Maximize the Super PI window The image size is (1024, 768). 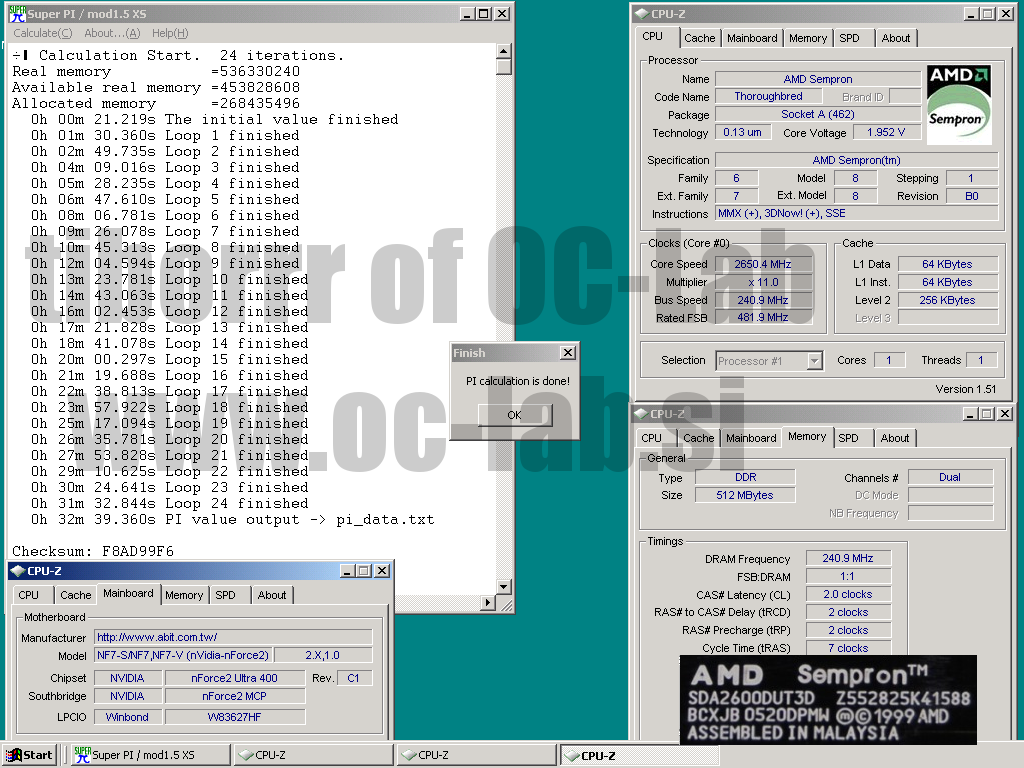tap(484, 14)
